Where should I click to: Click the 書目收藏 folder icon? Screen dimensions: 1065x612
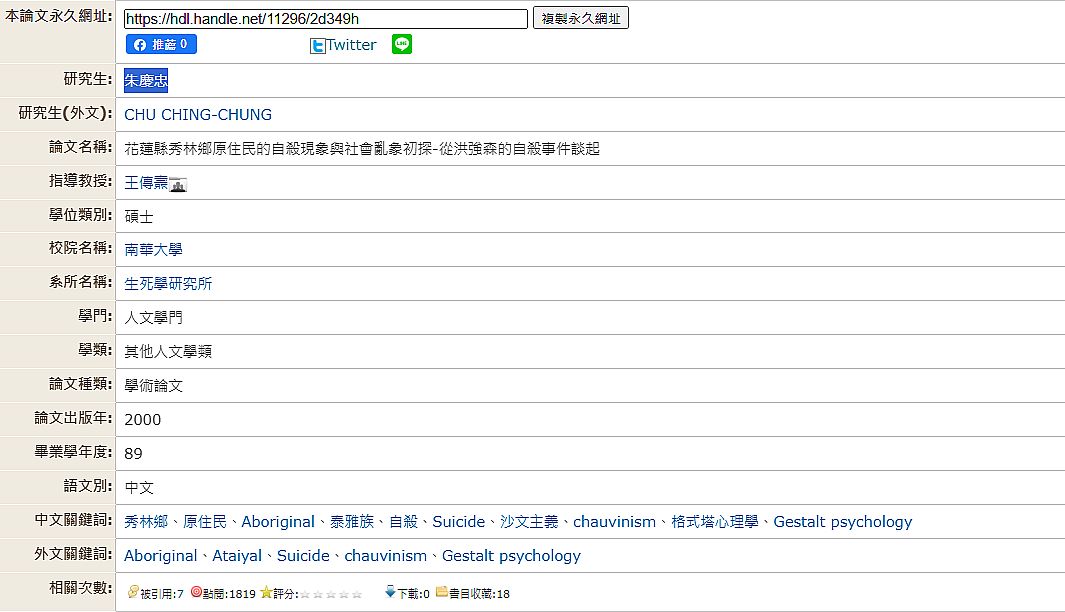[x=441, y=593]
